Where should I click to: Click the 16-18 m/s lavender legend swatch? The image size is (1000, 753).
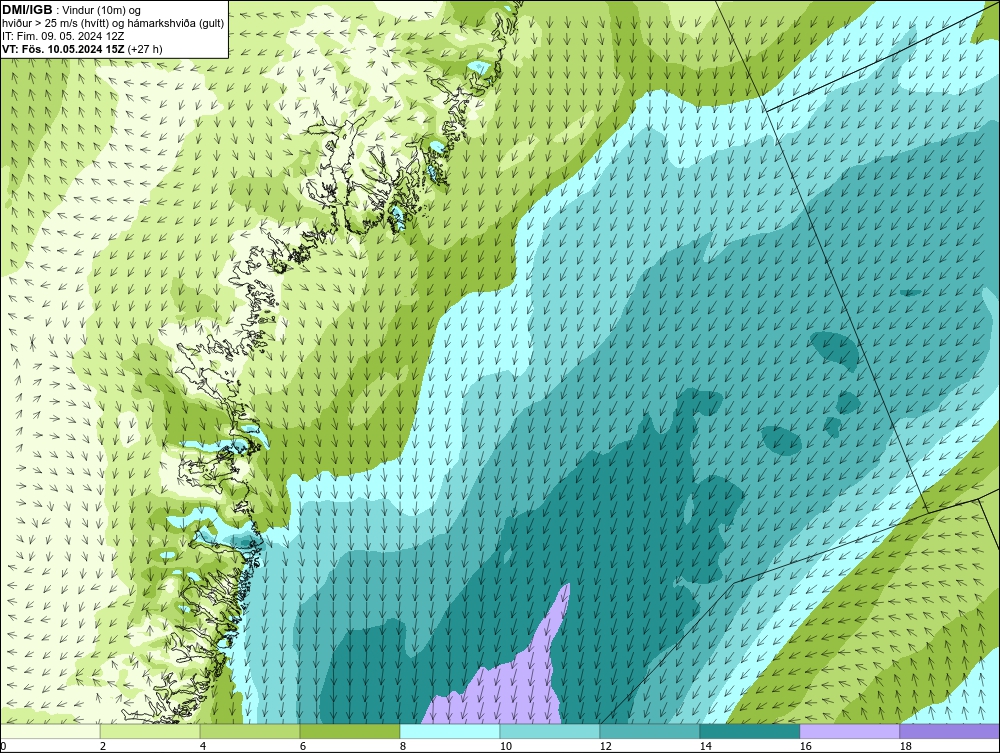pos(849,731)
